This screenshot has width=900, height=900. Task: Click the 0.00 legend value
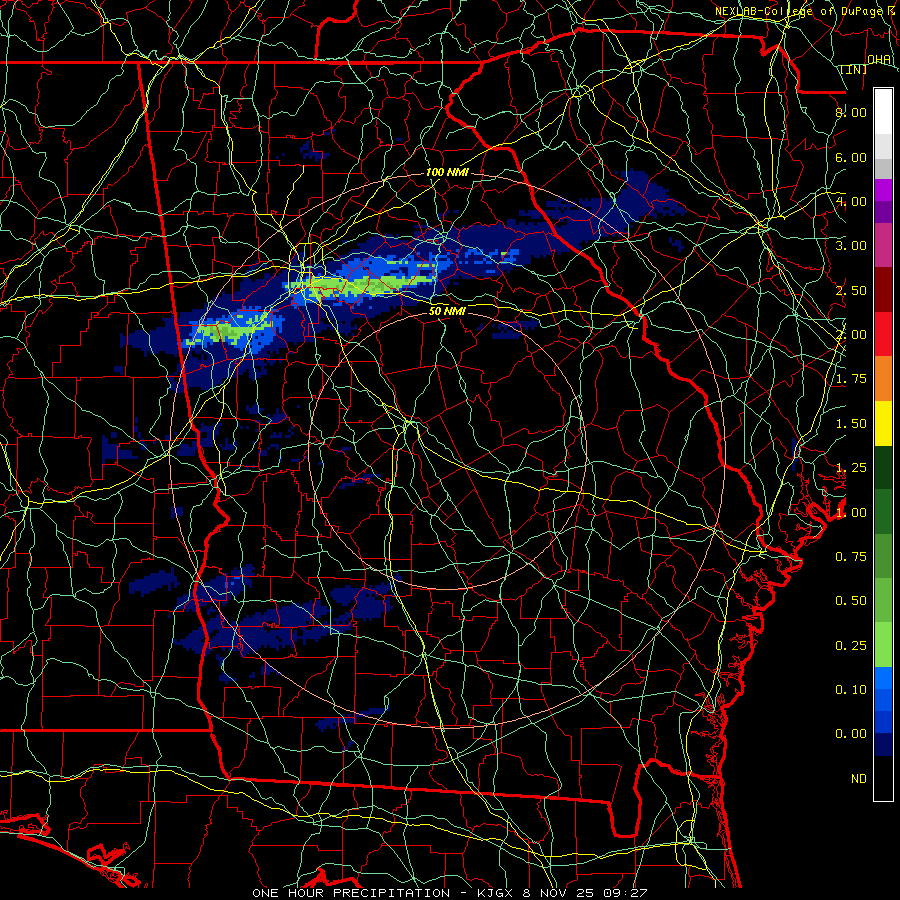[851, 734]
